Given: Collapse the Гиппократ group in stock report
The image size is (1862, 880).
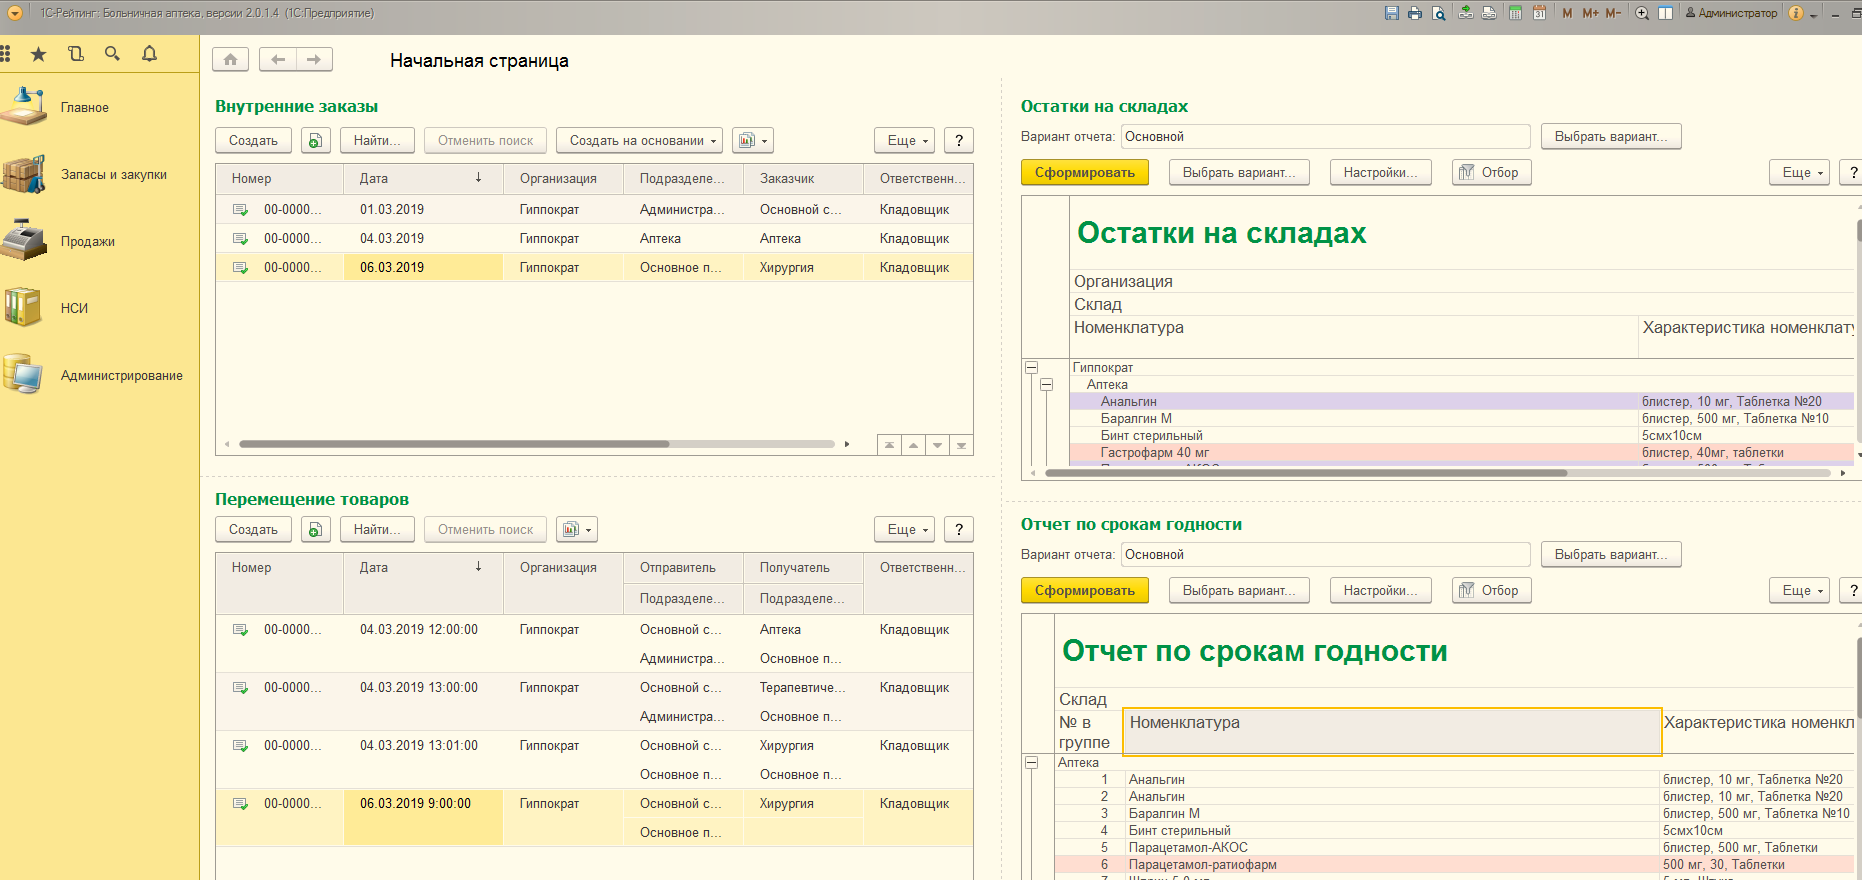Looking at the screenshot, I should [x=1031, y=368].
